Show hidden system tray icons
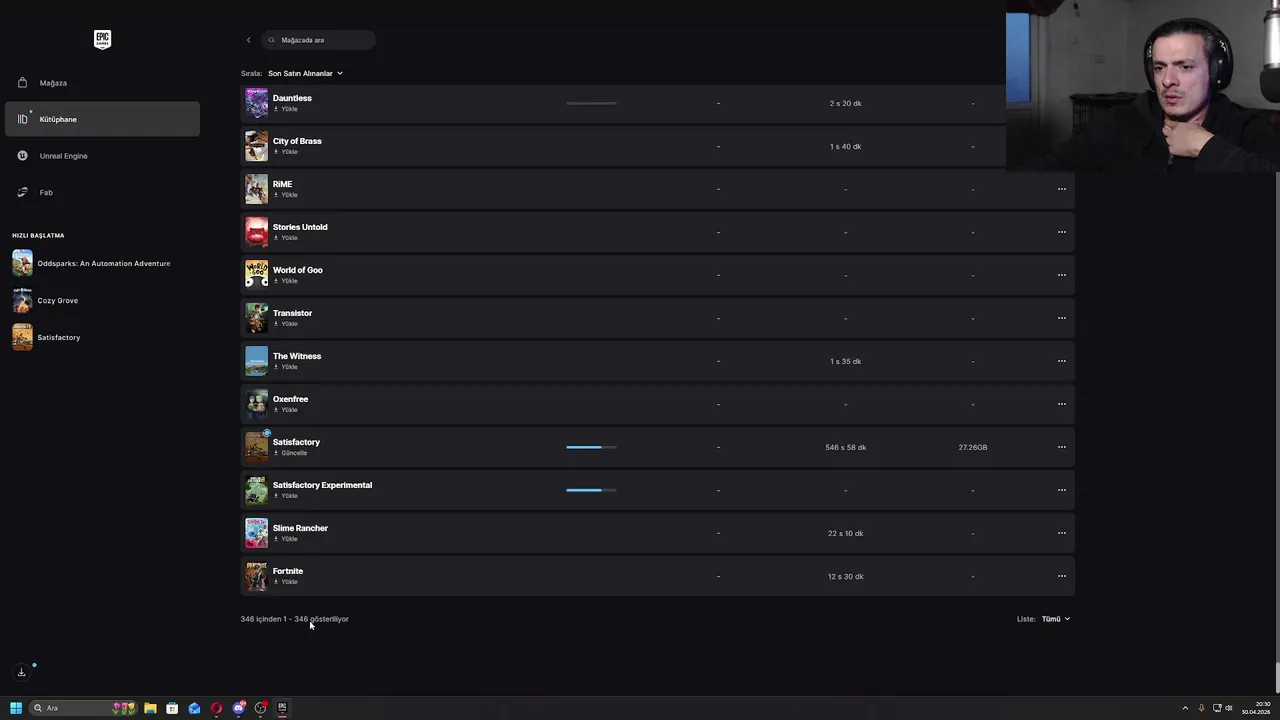The width and height of the screenshot is (1280, 720). click(x=1185, y=708)
